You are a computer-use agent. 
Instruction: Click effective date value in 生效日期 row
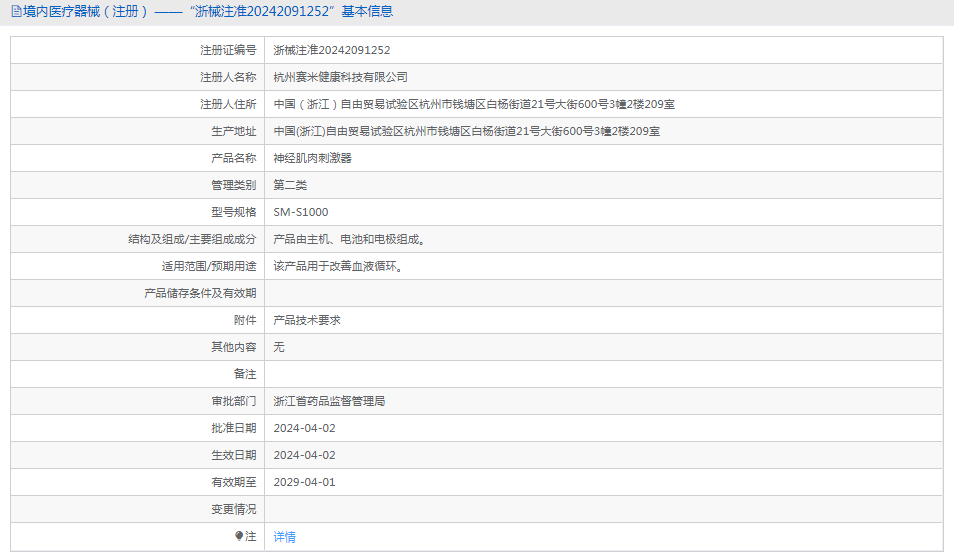click(304, 455)
